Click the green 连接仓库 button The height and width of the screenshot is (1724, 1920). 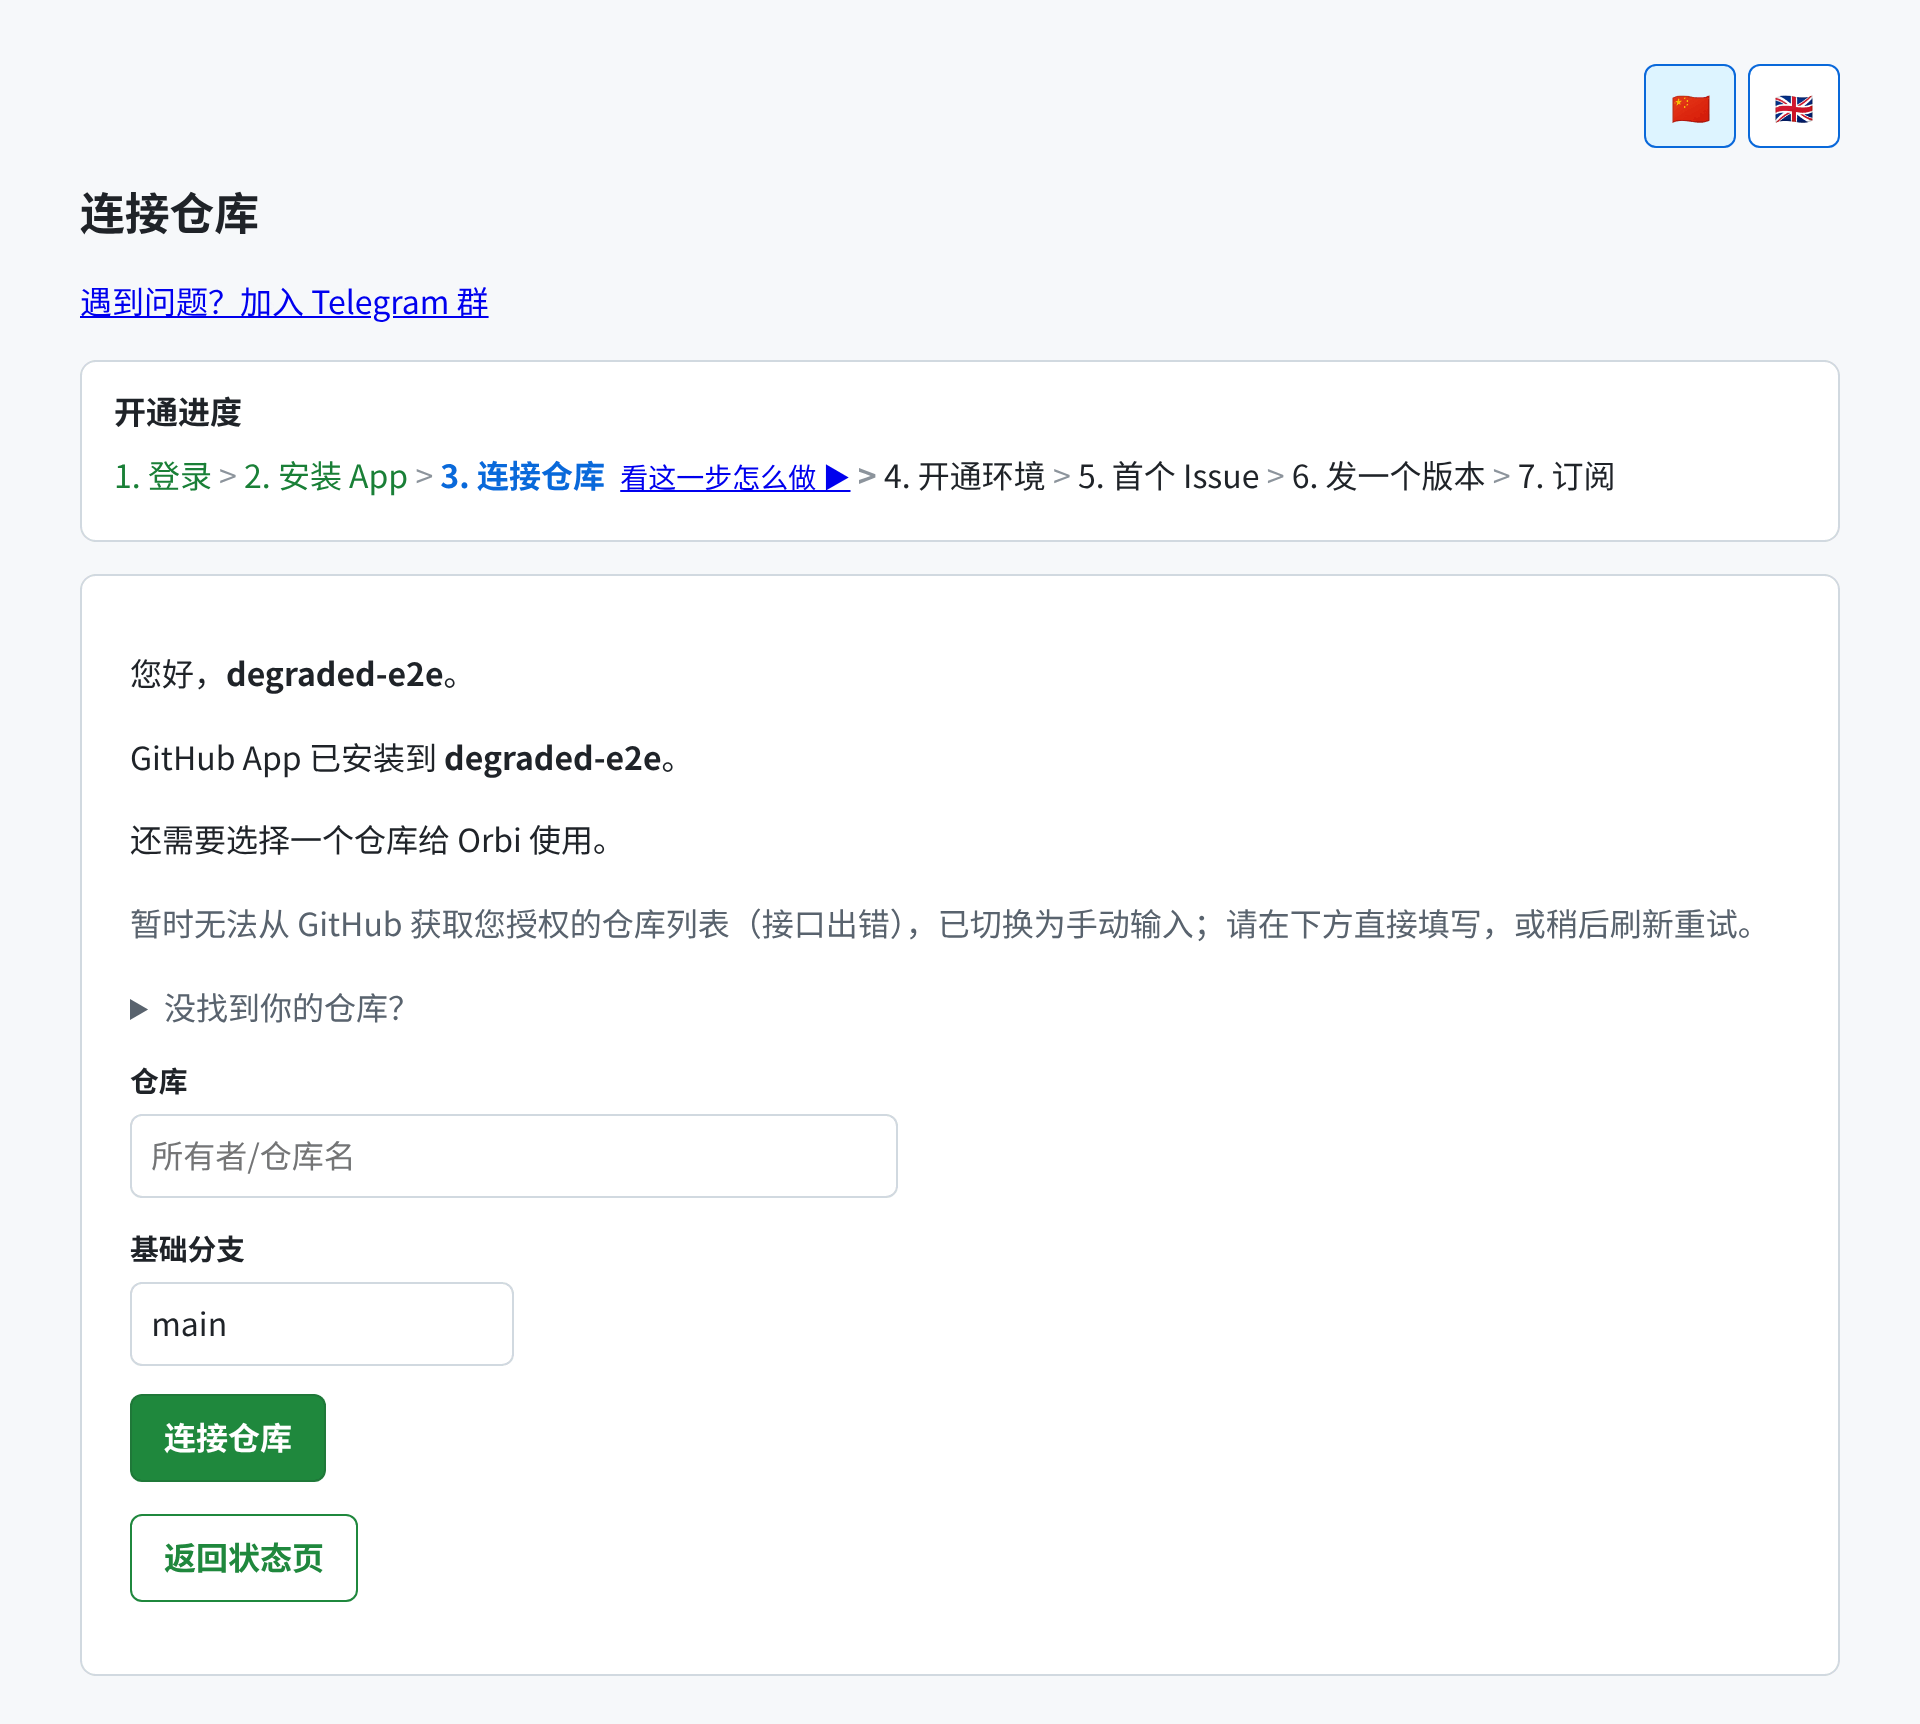tap(228, 1438)
